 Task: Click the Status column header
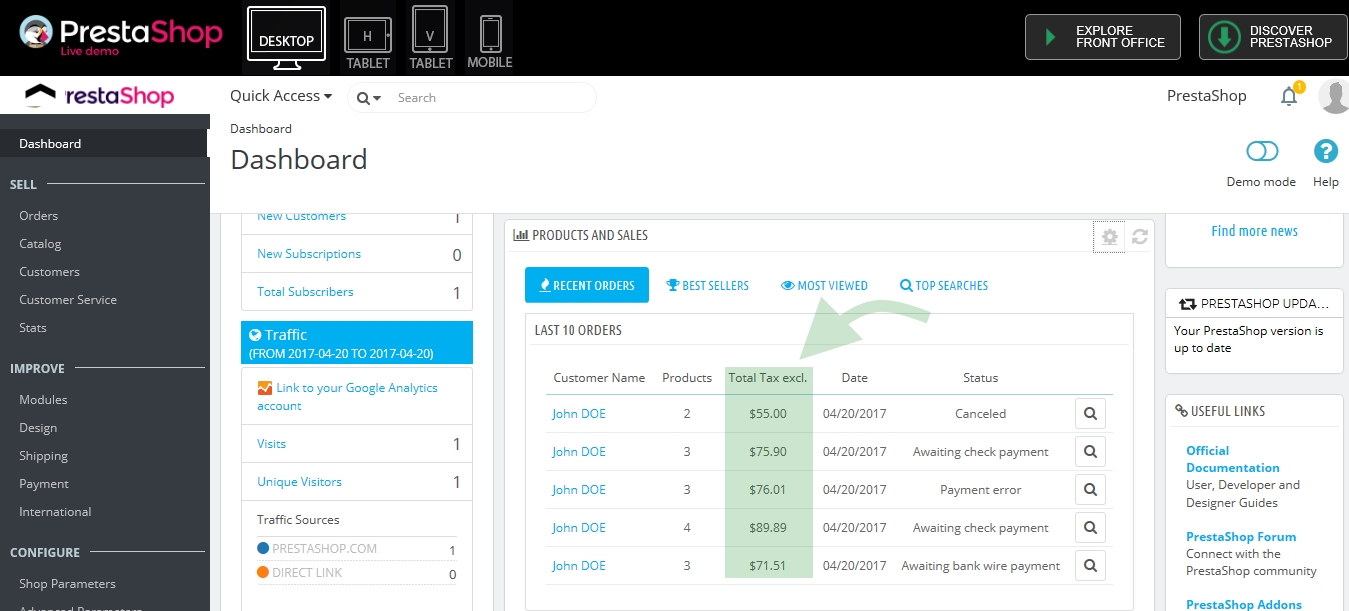[x=980, y=378]
